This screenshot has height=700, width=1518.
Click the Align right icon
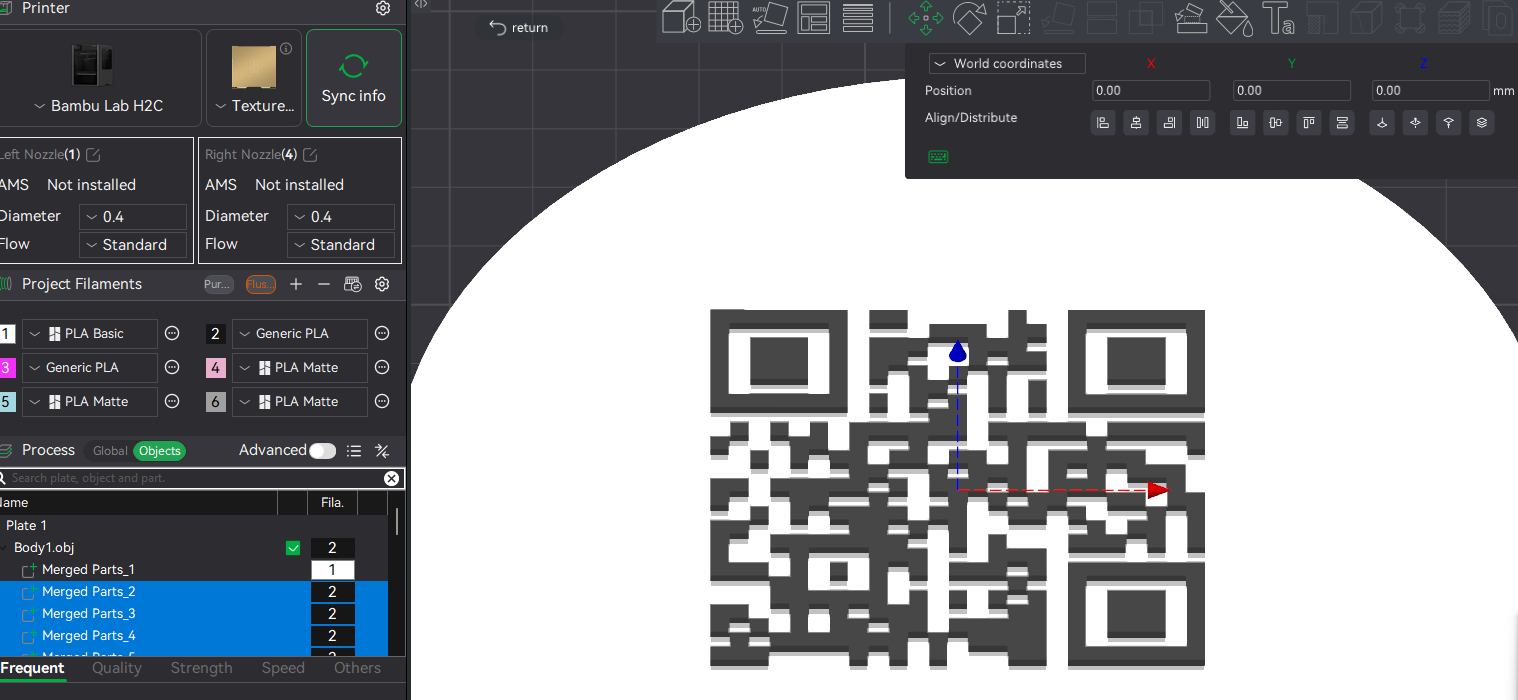click(x=1169, y=123)
